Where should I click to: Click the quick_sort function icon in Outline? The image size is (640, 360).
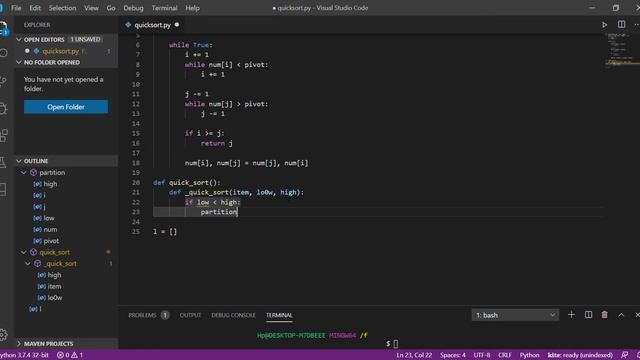click(34, 252)
